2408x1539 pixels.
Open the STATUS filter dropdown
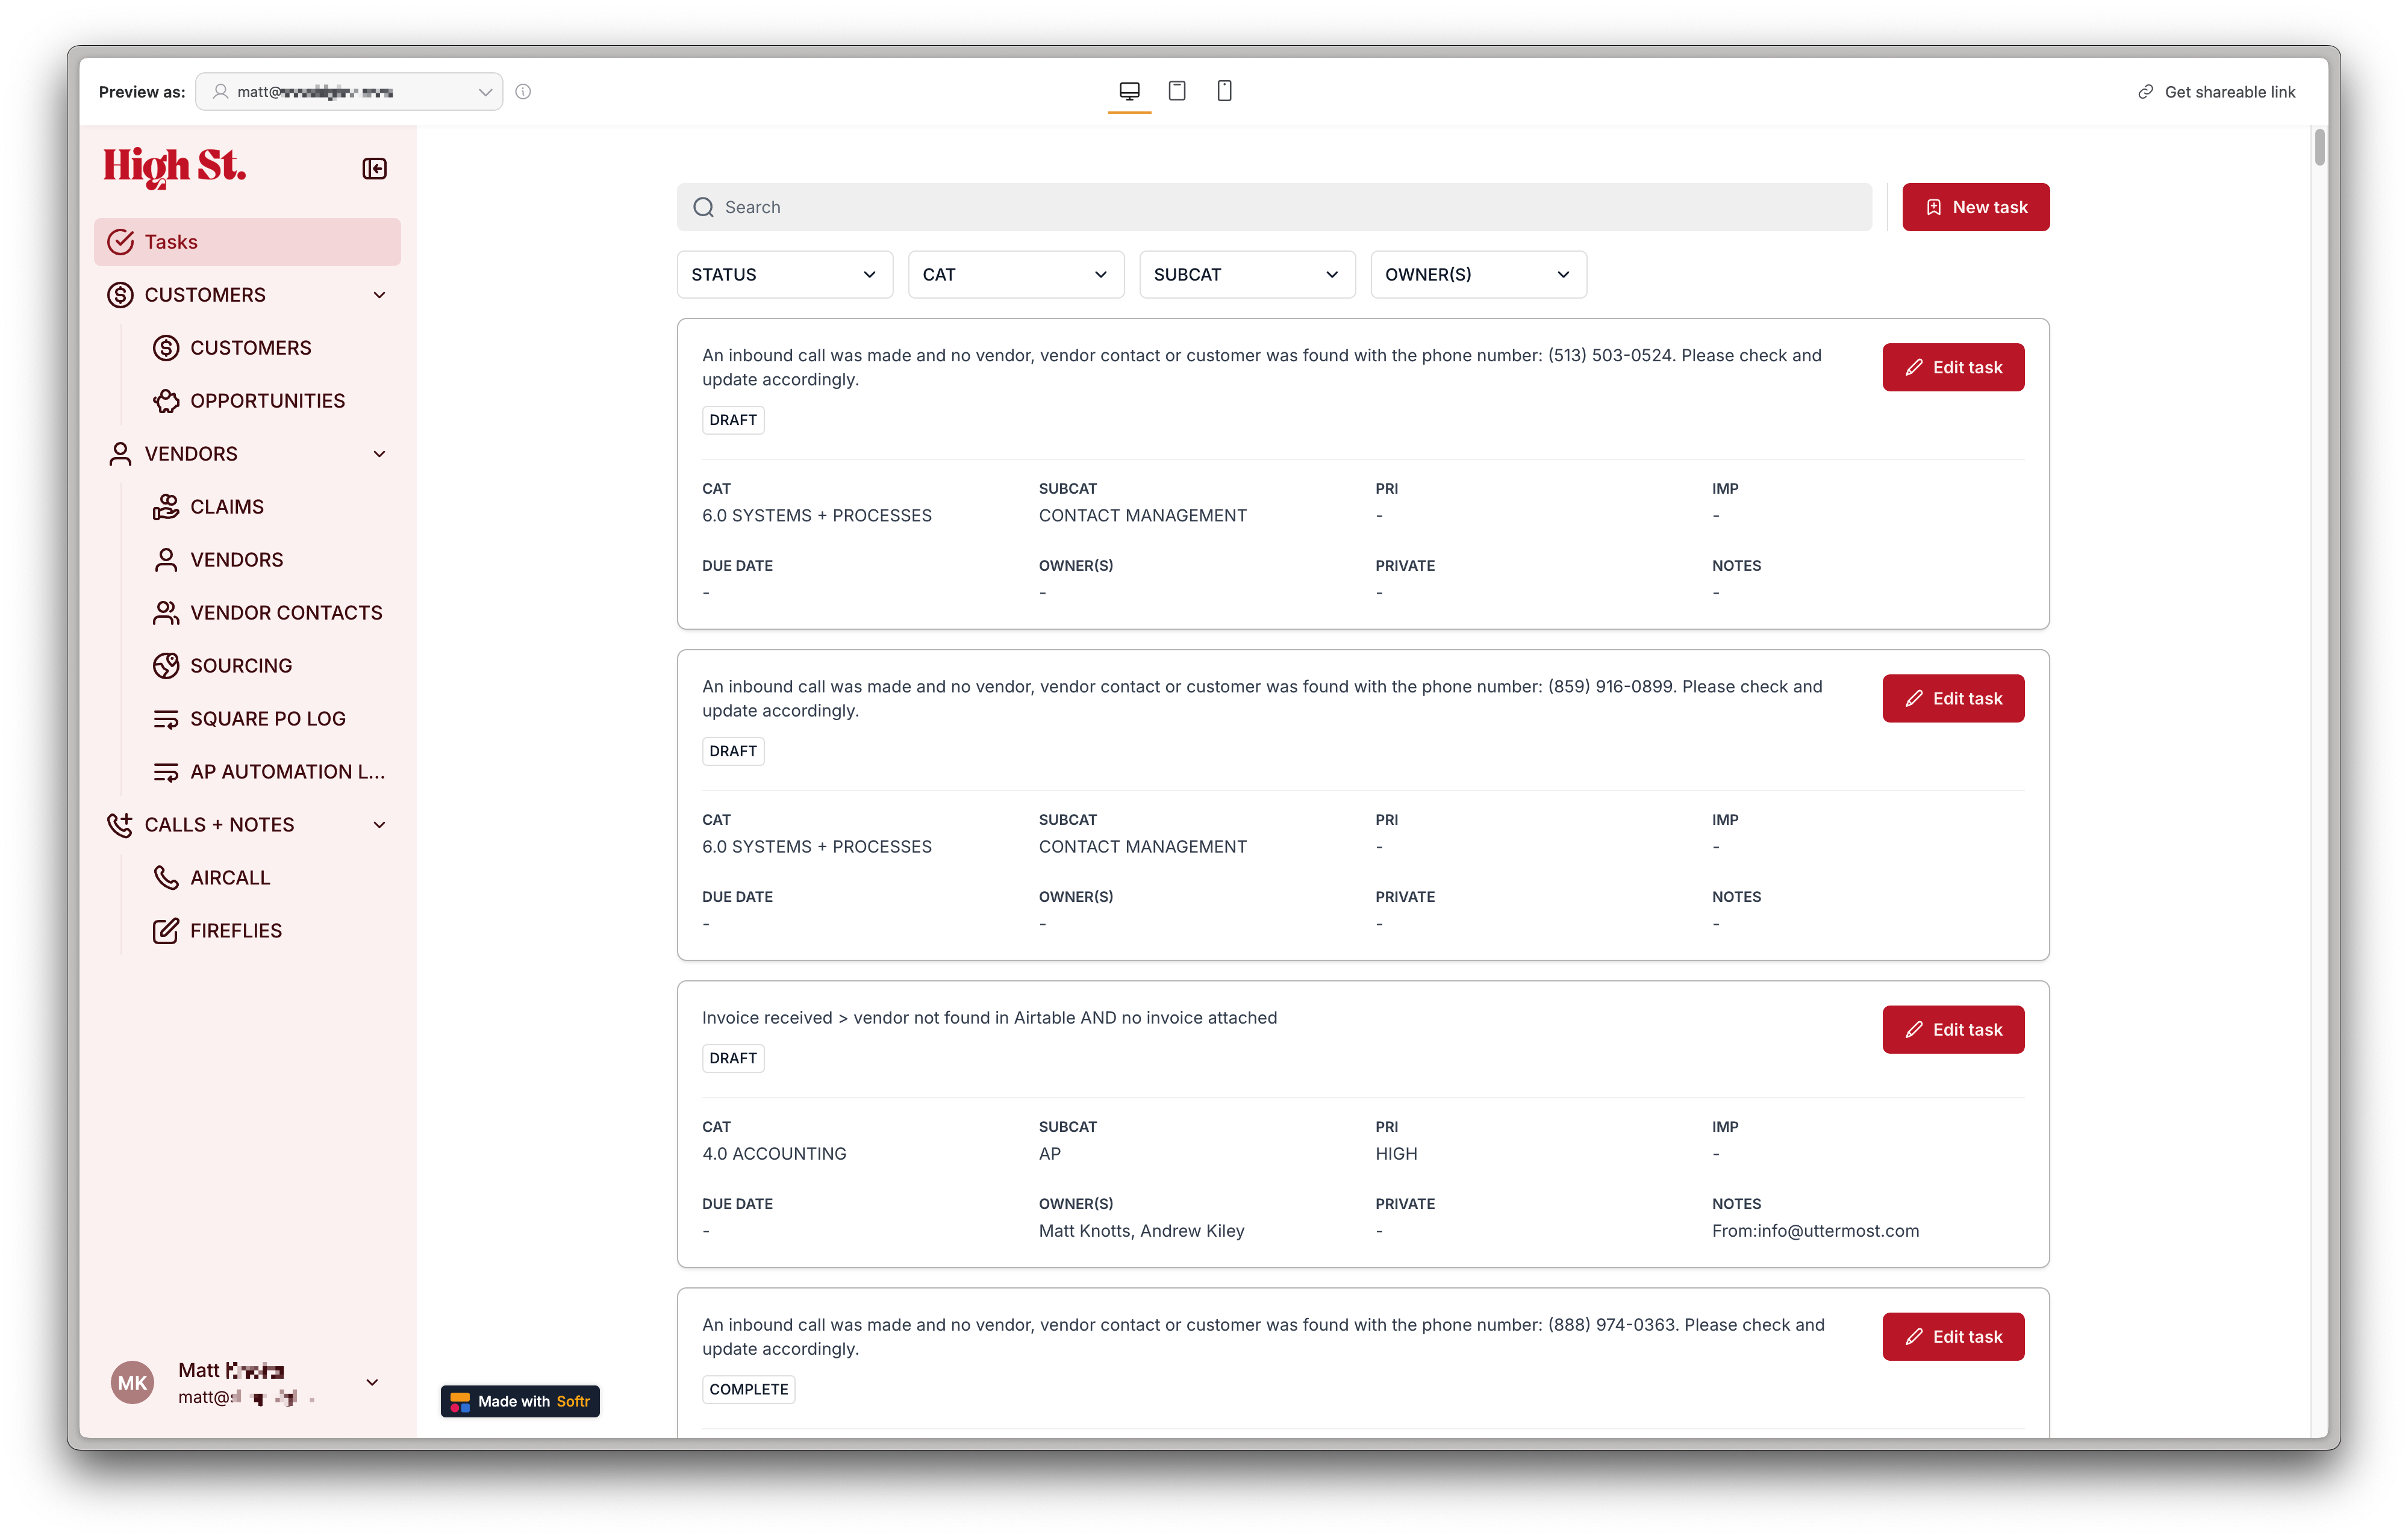coord(784,275)
